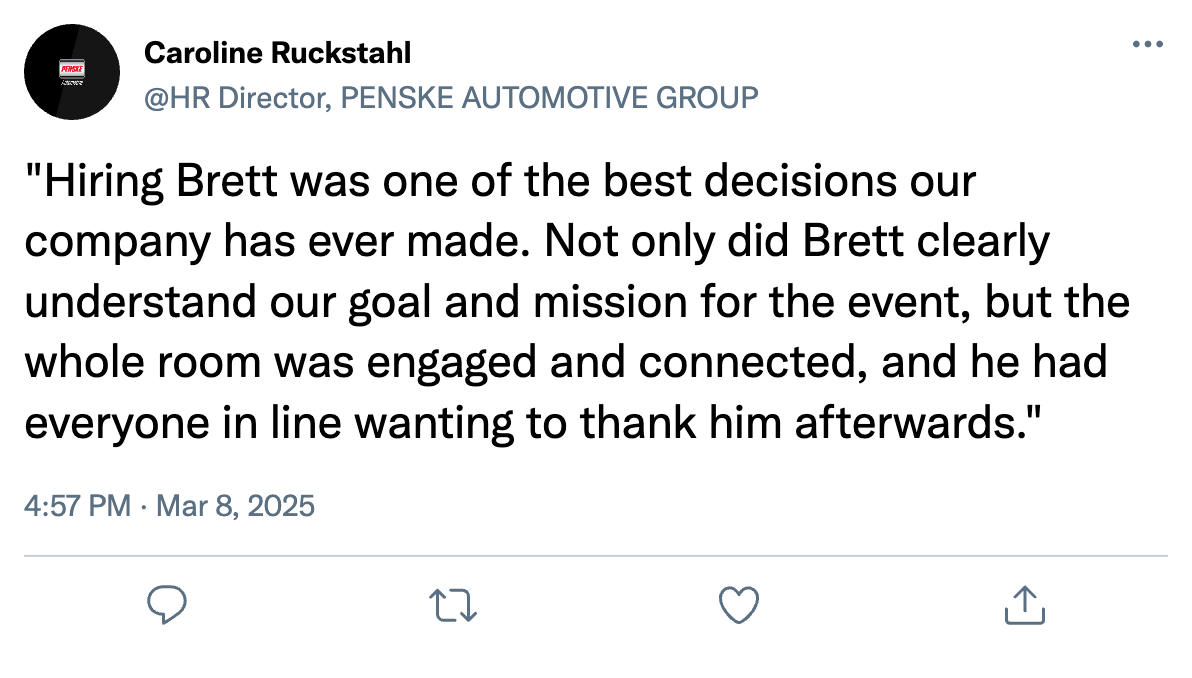Open the share upload icon
Viewport: 1192px width, 678px height.
(x=1024, y=605)
